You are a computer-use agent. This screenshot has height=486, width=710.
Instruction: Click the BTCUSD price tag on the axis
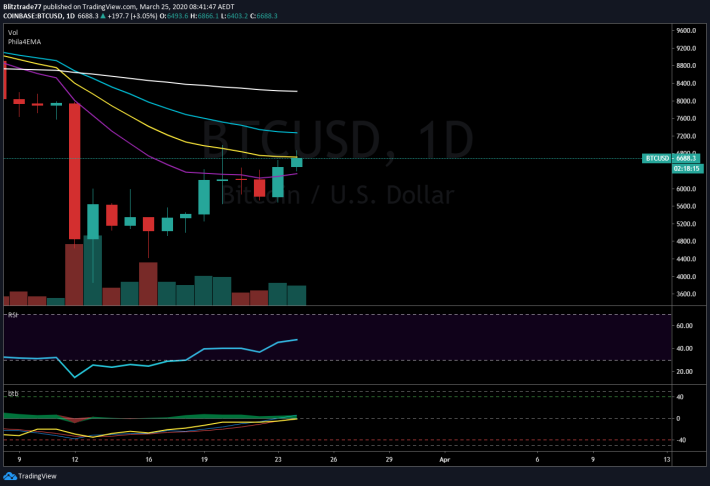(671, 158)
